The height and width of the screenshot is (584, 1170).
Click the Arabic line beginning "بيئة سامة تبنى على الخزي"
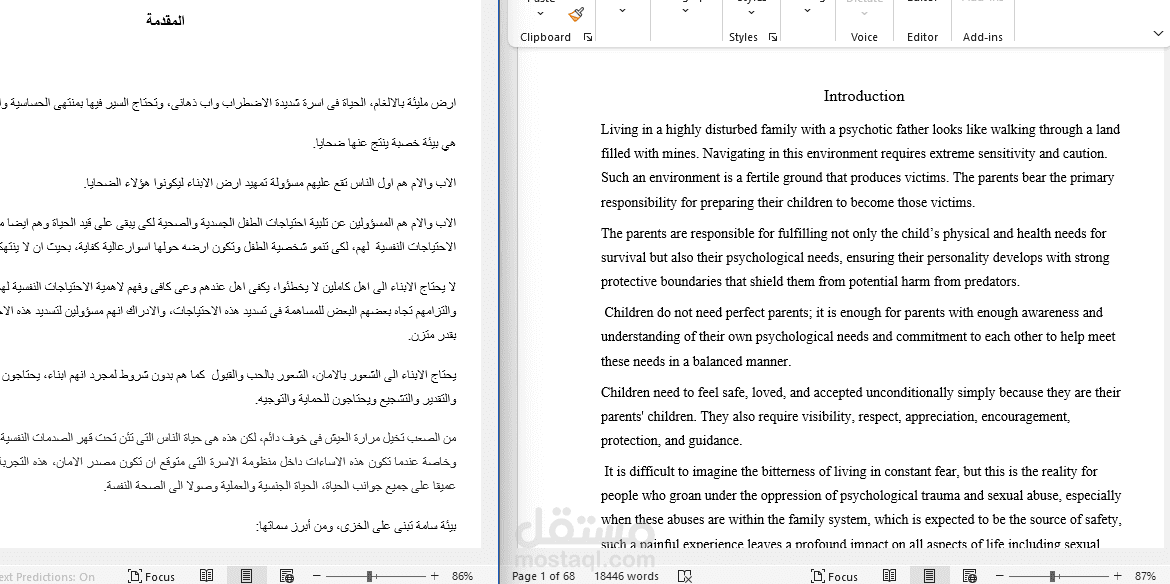click(x=357, y=527)
